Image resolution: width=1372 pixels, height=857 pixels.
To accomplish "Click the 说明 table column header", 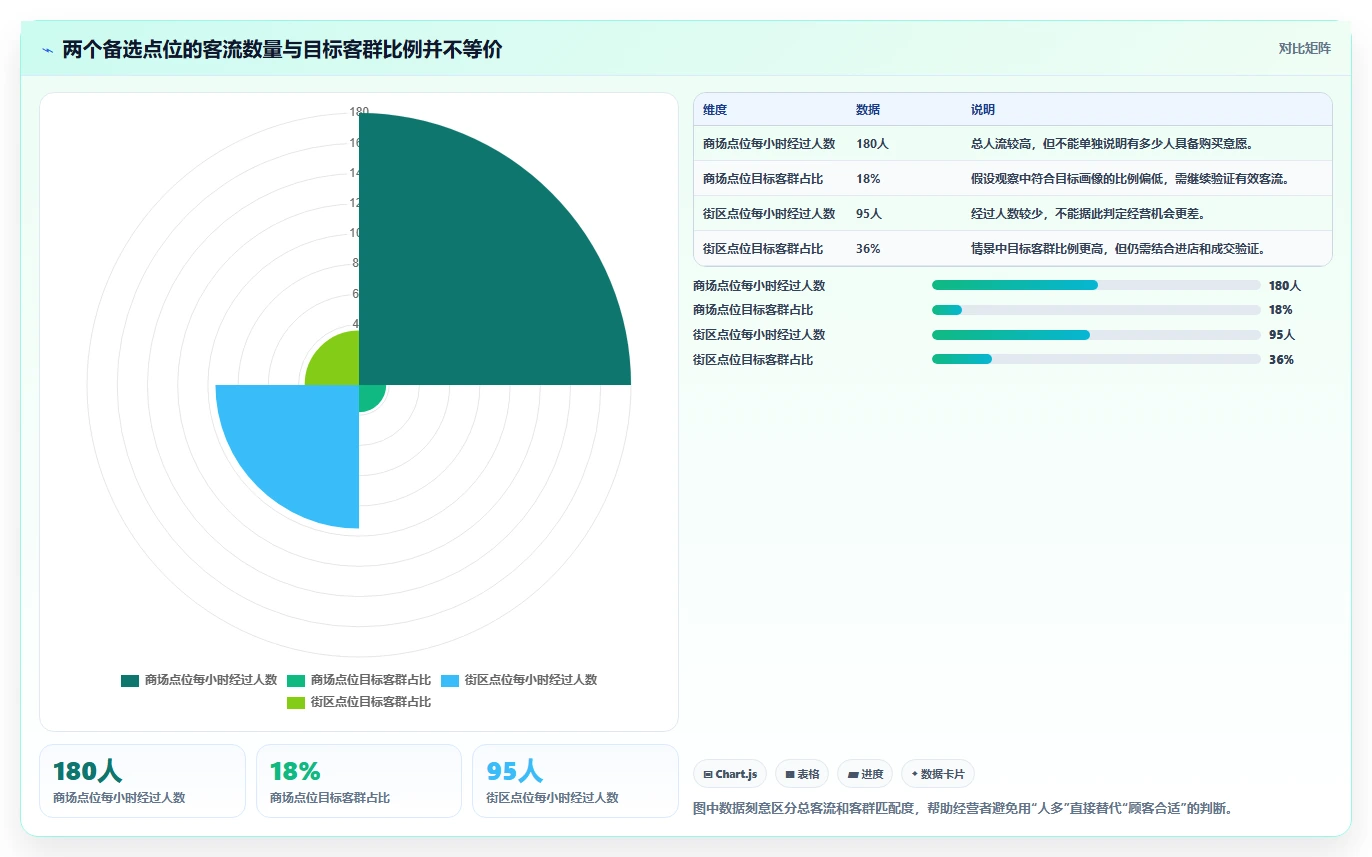I will (983, 110).
